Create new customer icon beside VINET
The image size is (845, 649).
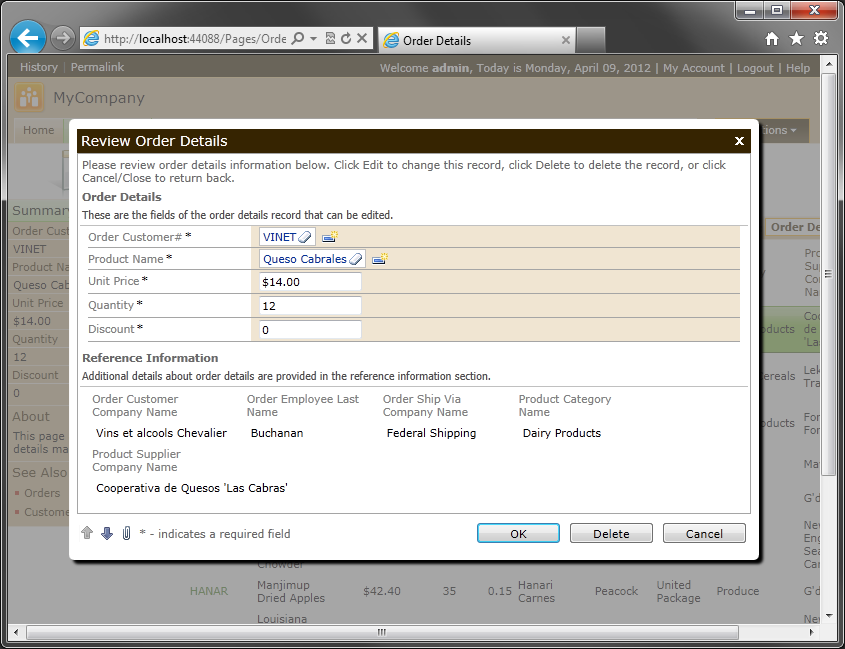click(x=329, y=236)
